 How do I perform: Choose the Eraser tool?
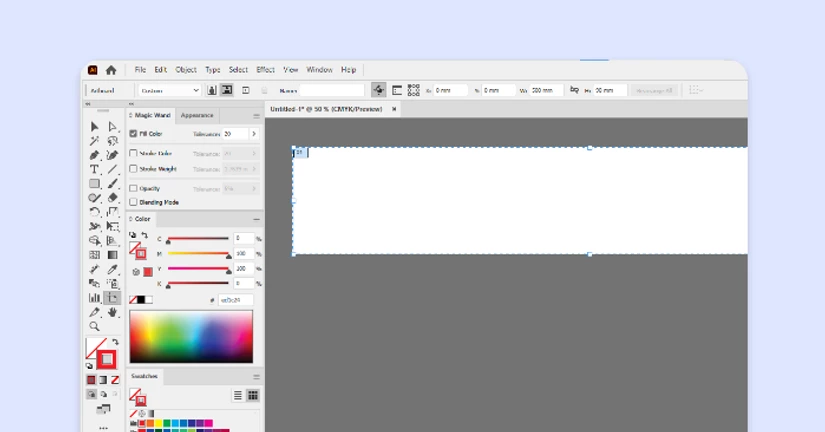click(x=112, y=198)
